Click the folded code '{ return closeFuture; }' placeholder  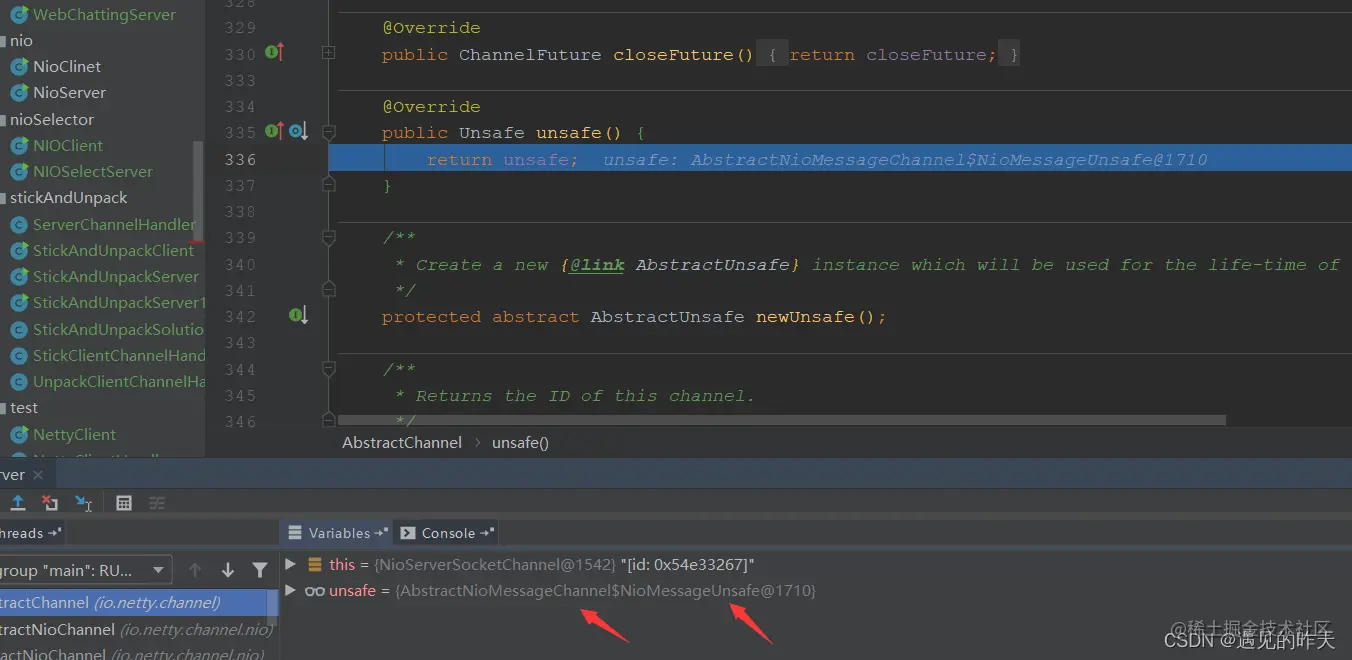pos(889,55)
